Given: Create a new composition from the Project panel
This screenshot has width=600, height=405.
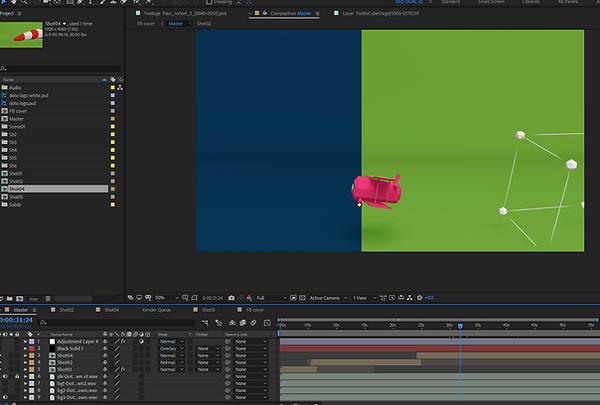Looking at the screenshot, I should pos(20,299).
